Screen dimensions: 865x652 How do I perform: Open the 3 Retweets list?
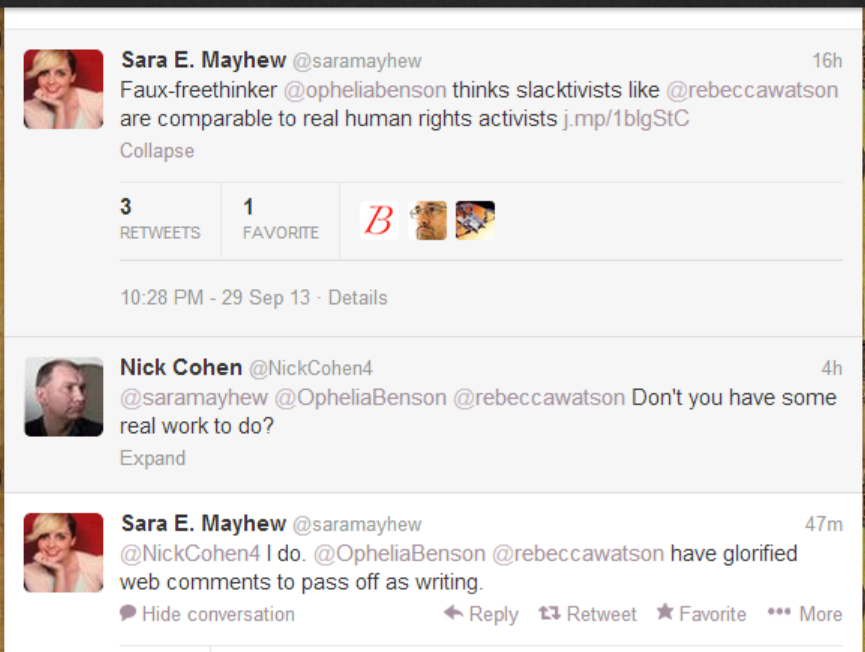160,220
